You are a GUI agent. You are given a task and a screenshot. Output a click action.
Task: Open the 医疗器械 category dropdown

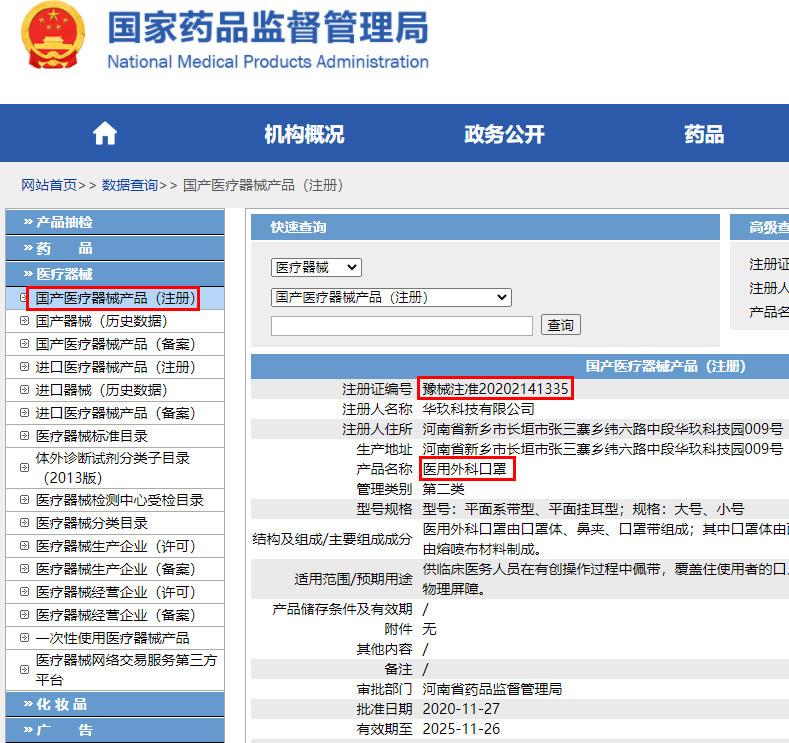(x=316, y=267)
